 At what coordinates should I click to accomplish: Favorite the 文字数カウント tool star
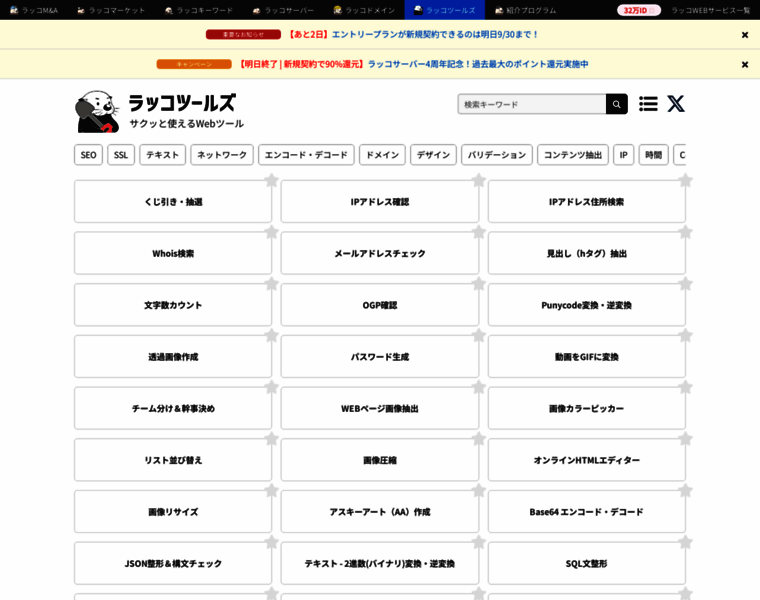click(271, 284)
